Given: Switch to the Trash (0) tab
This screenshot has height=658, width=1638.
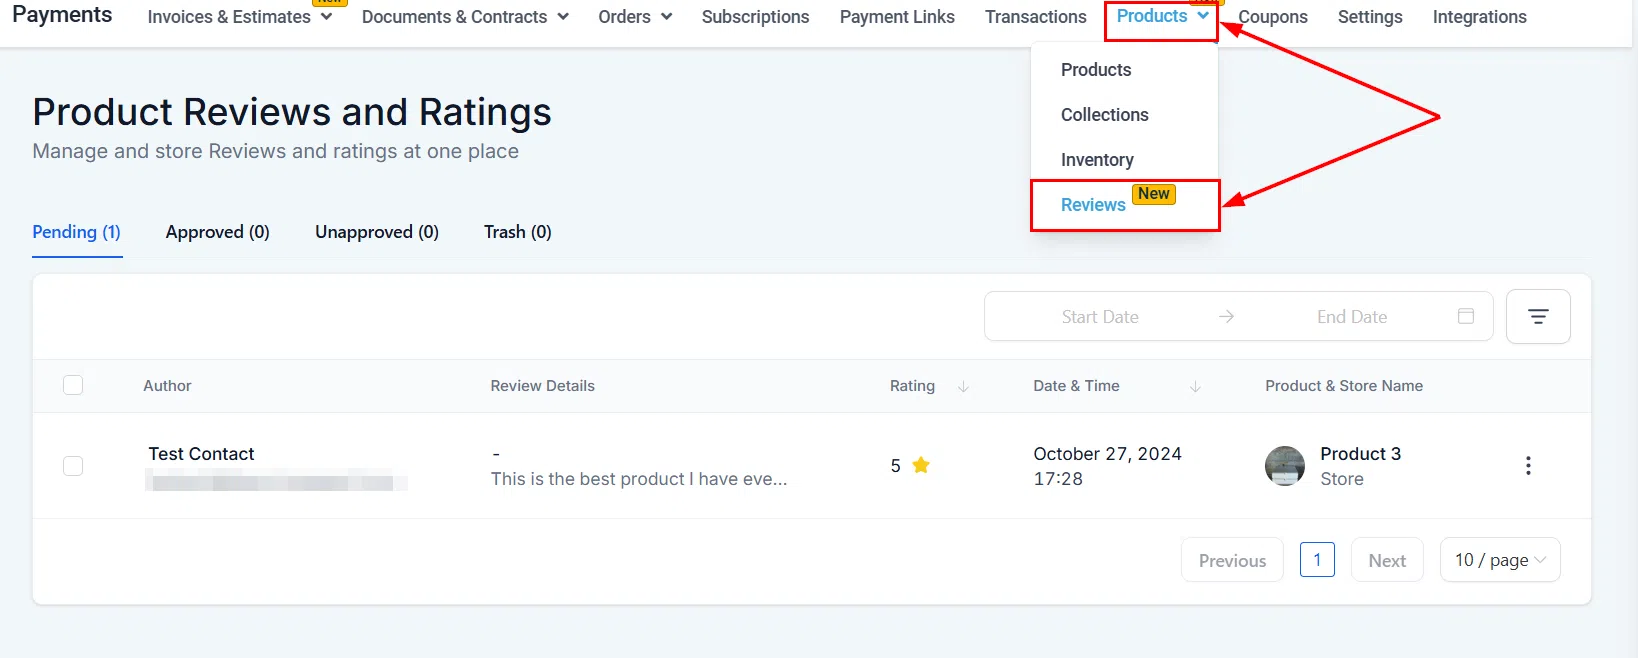Looking at the screenshot, I should click(517, 232).
